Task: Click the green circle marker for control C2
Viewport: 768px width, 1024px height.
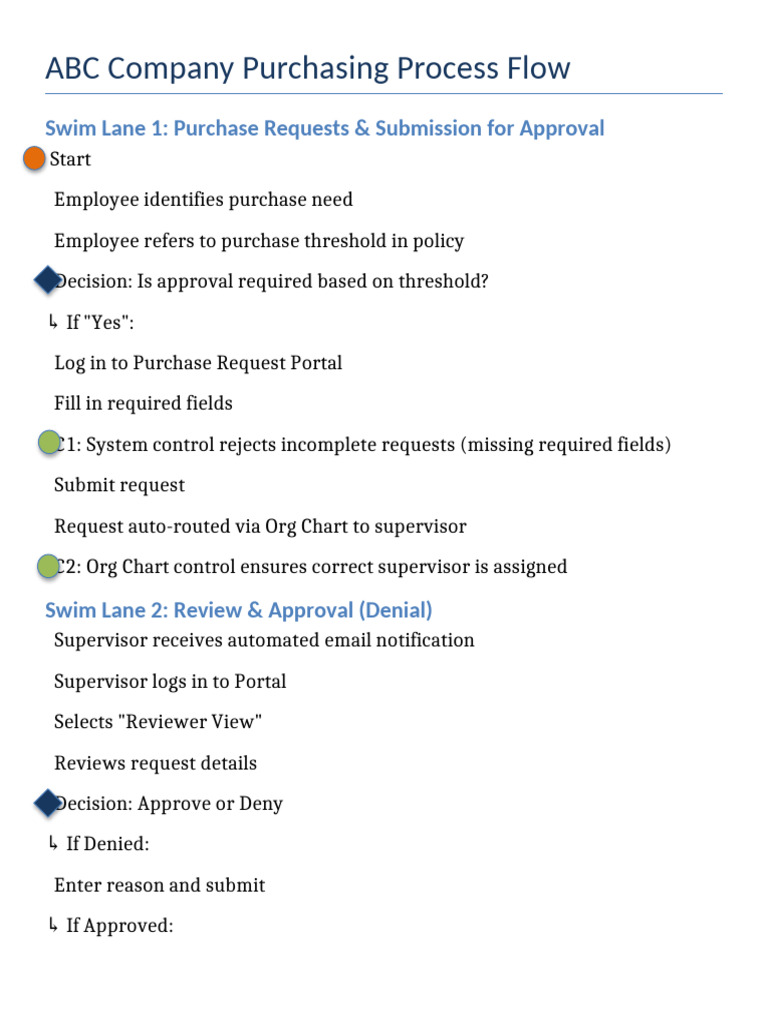Action: click(x=48, y=567)
